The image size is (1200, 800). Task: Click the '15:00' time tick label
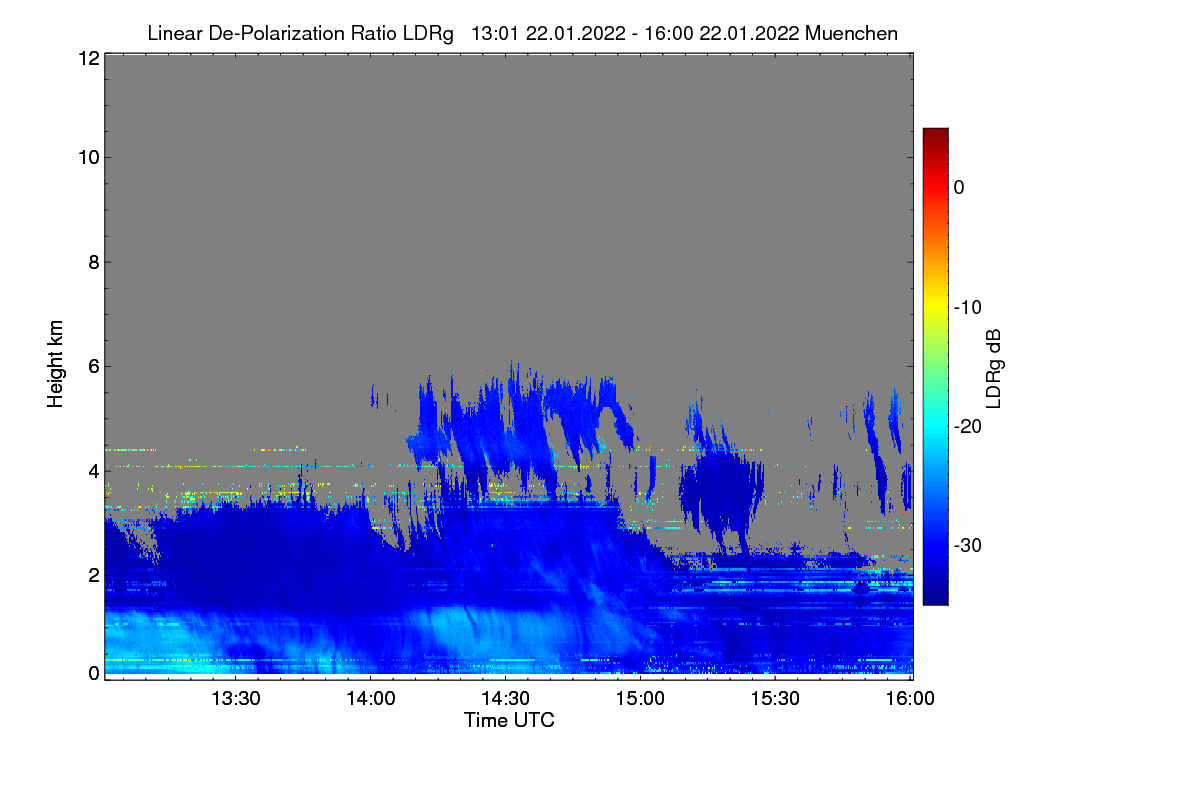640,699
